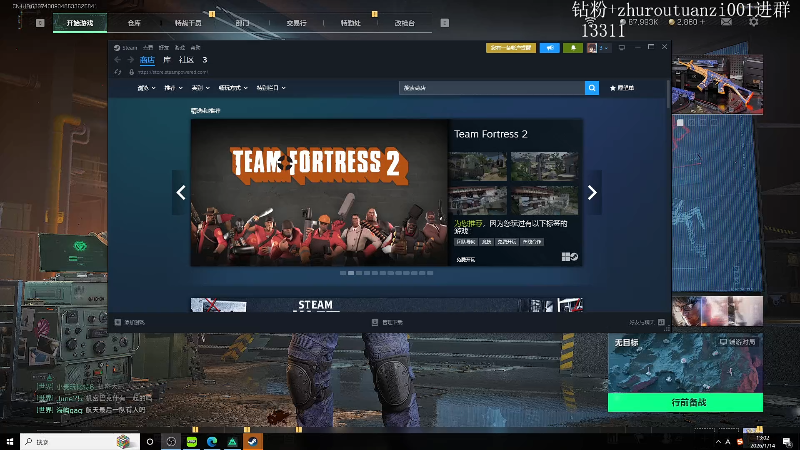
Task: Select the third carousel page dot
Action: pyautogui.click(x=359, y=273)
